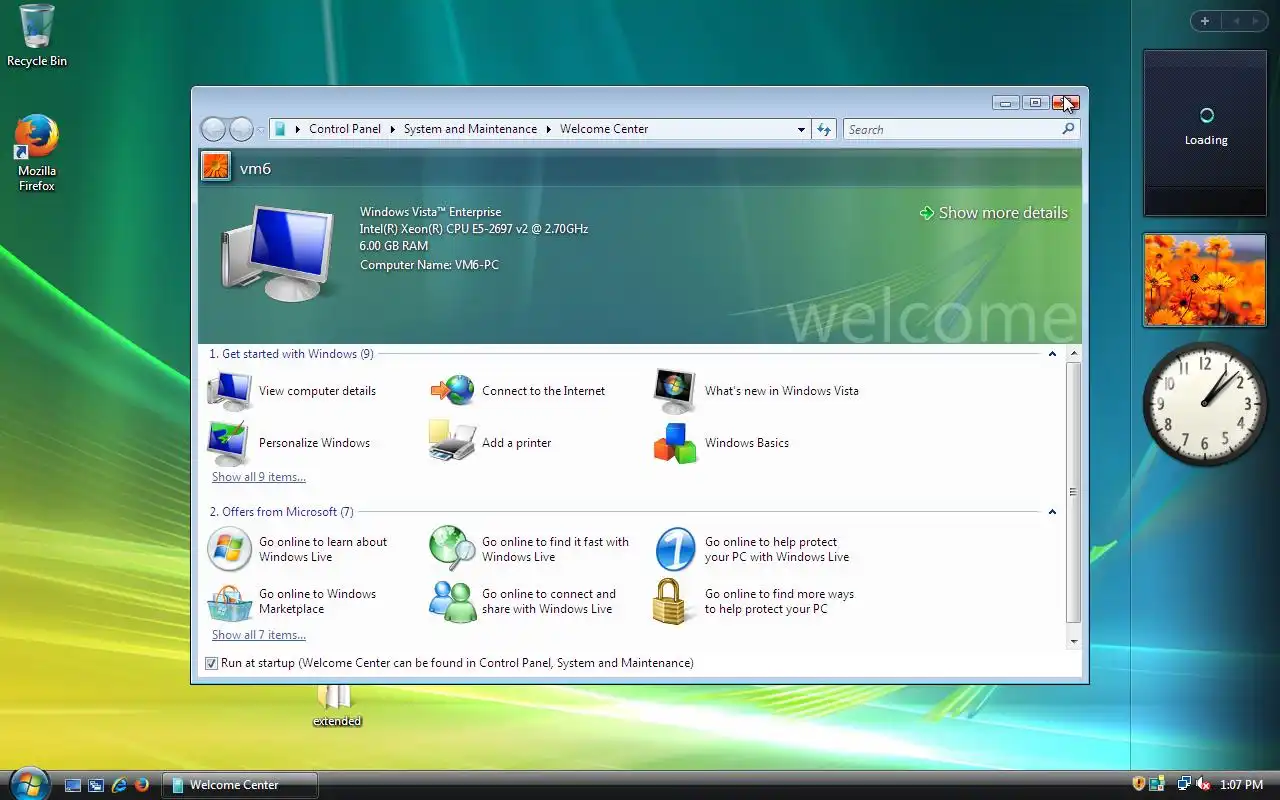
Task: Click the vm6 user account picture
Action: (216, 166)
